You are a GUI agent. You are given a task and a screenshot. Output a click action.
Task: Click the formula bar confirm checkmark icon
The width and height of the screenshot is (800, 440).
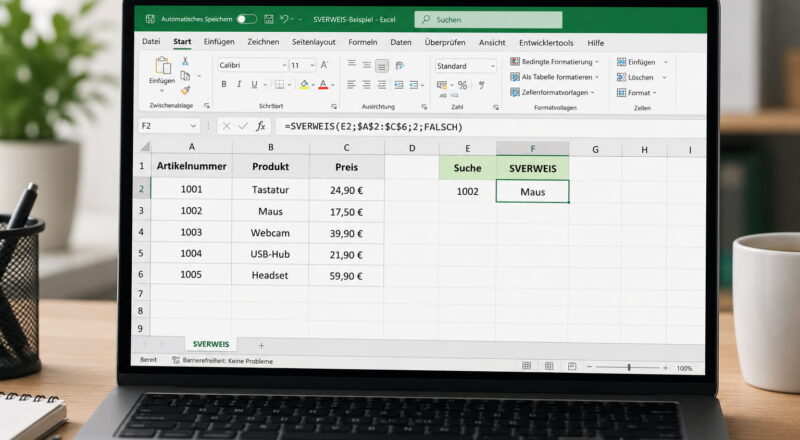tap(243, 126)
